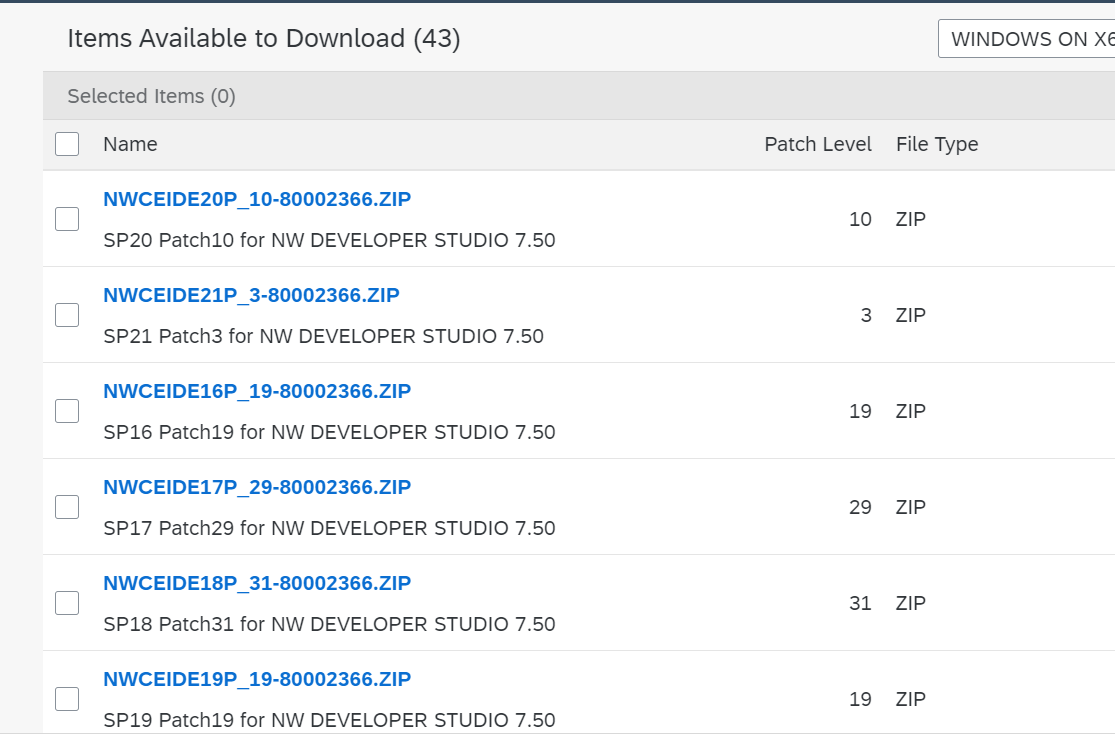Screen dimensions: 1115x754
Task: Check the box beside NWCEIDE18P_31-80002366.ZIP
Action: click(x=67, y=603)
